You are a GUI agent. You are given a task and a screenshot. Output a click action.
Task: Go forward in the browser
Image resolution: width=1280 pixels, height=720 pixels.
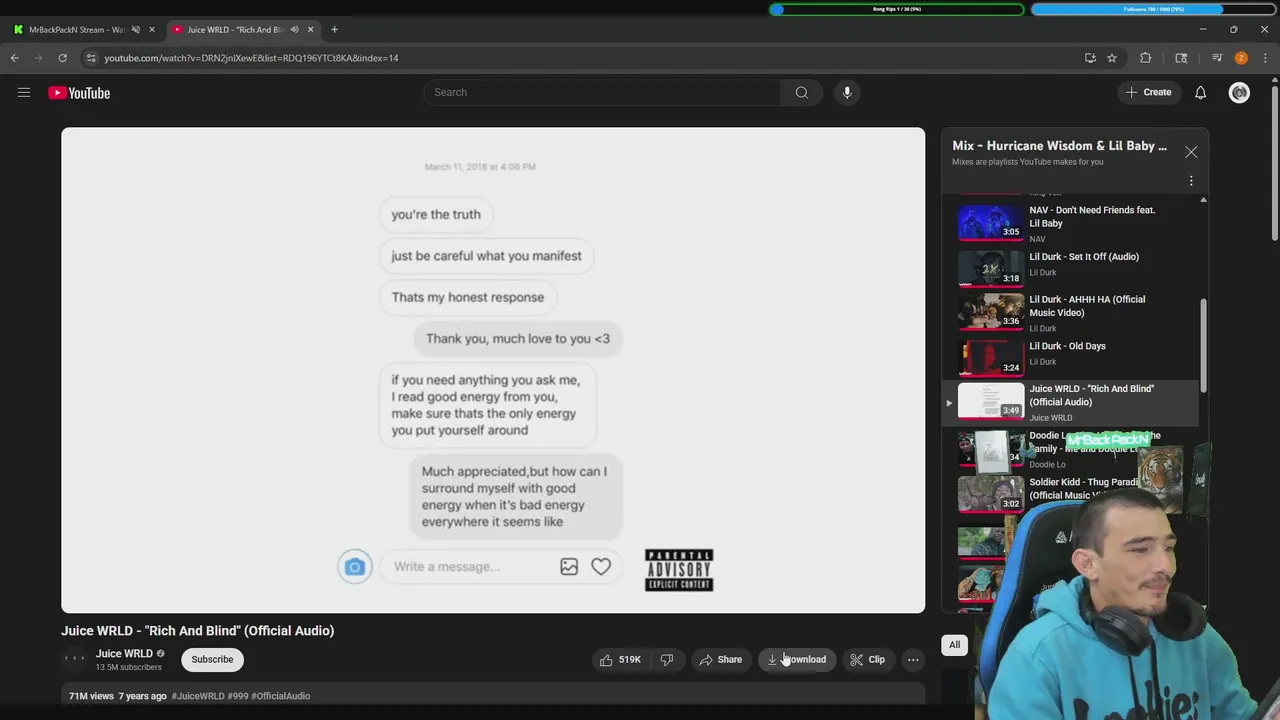pos(39,58)
